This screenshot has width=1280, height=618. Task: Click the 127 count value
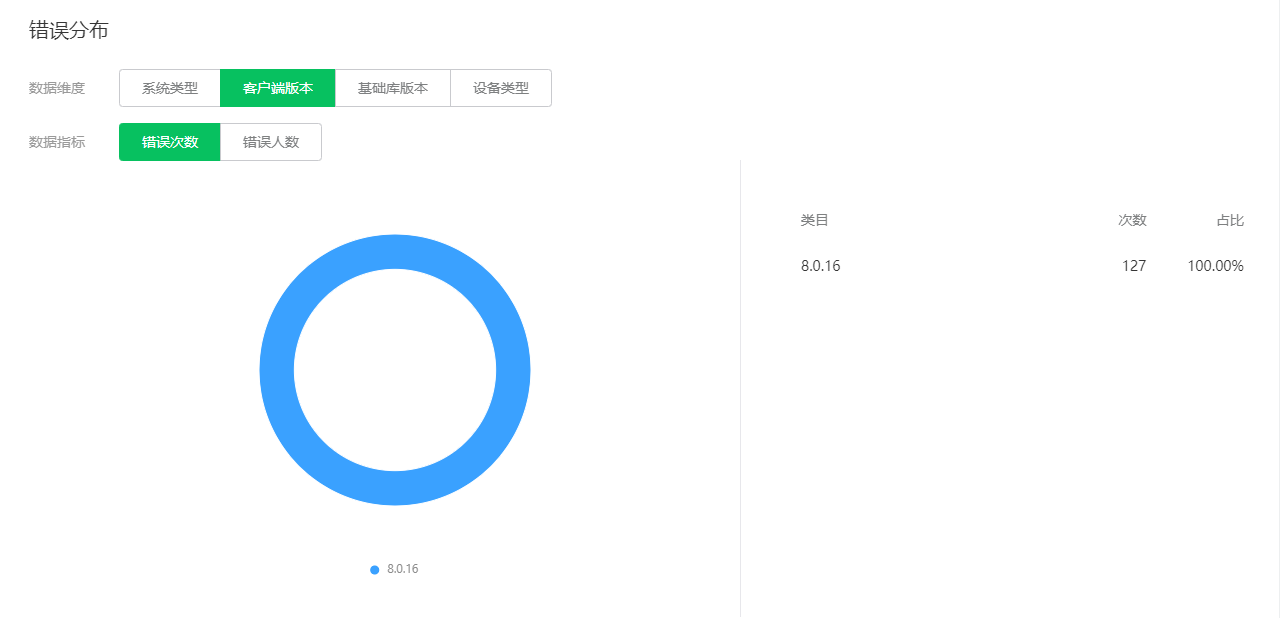coord(1134,266)
